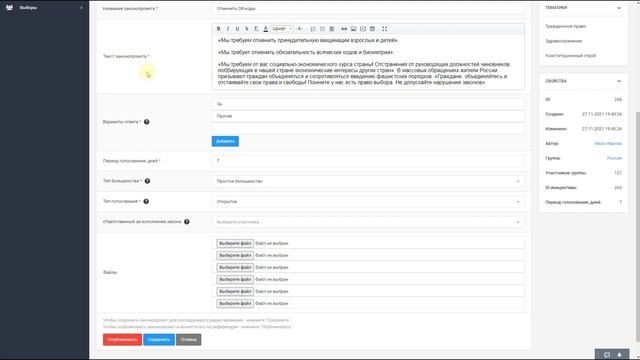Screen dimensions: 640x360
Task: Expand the Выборы sidebar chevron
Action: tap(81, 8)
